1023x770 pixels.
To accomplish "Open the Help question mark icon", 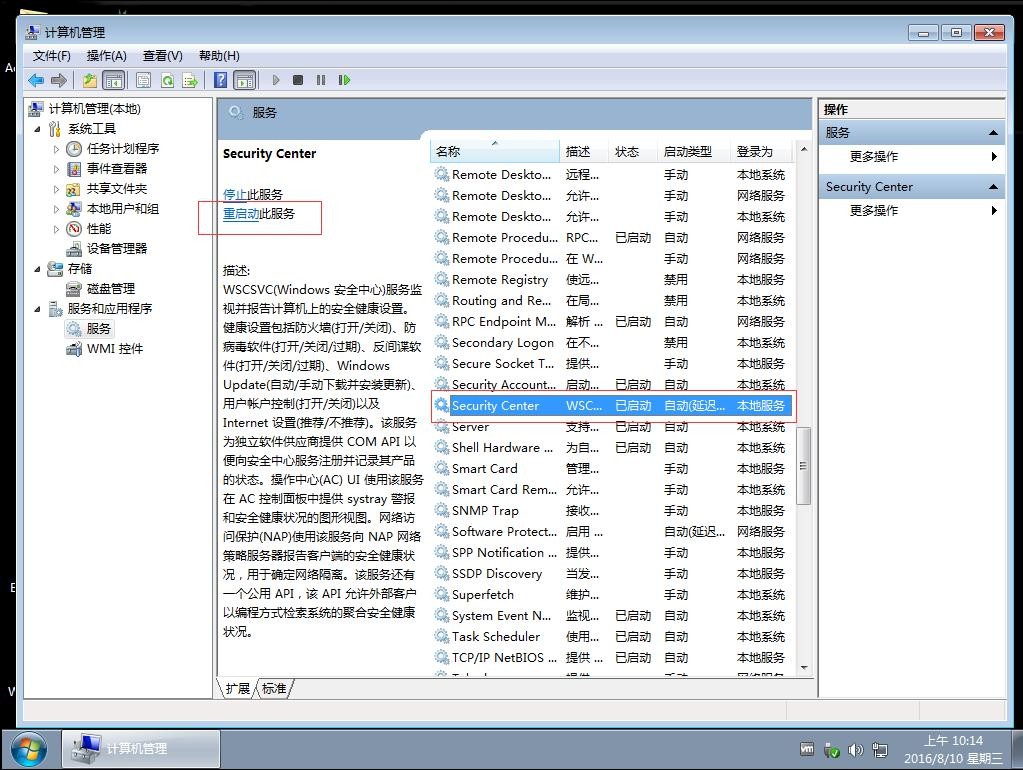I will 221,80.
